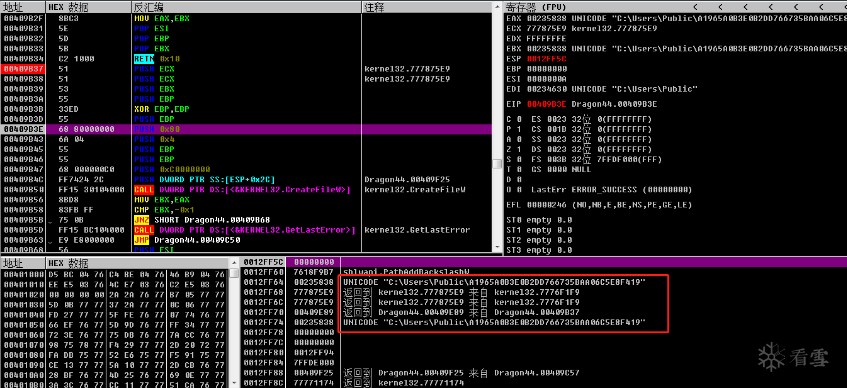
Task: Select the JMP Dragon44.00409C50 instruction
Action: coord(188,240)
